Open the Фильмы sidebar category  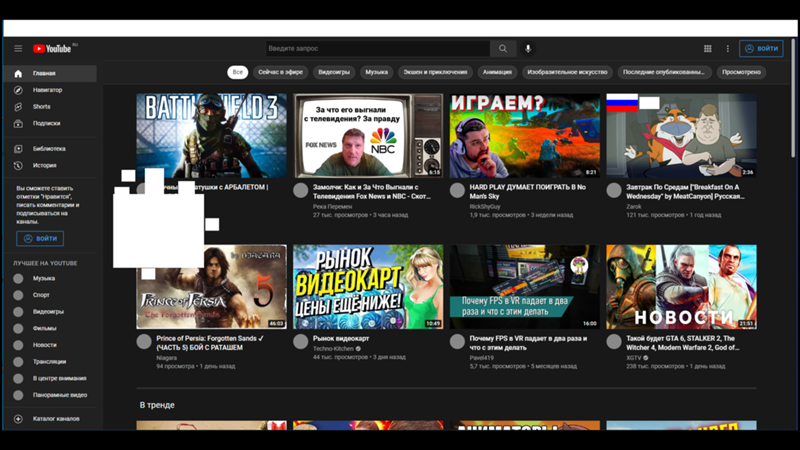50,329
